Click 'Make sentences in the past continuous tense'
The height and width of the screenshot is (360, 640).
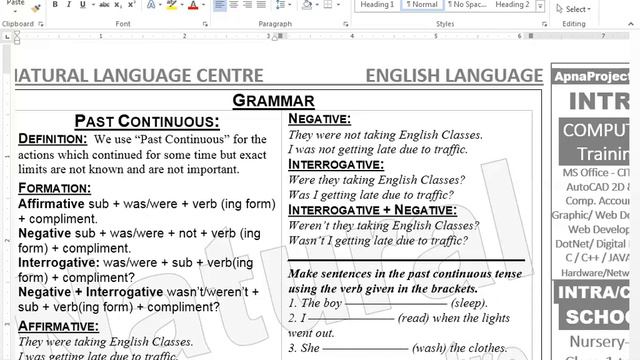point(405,273)
